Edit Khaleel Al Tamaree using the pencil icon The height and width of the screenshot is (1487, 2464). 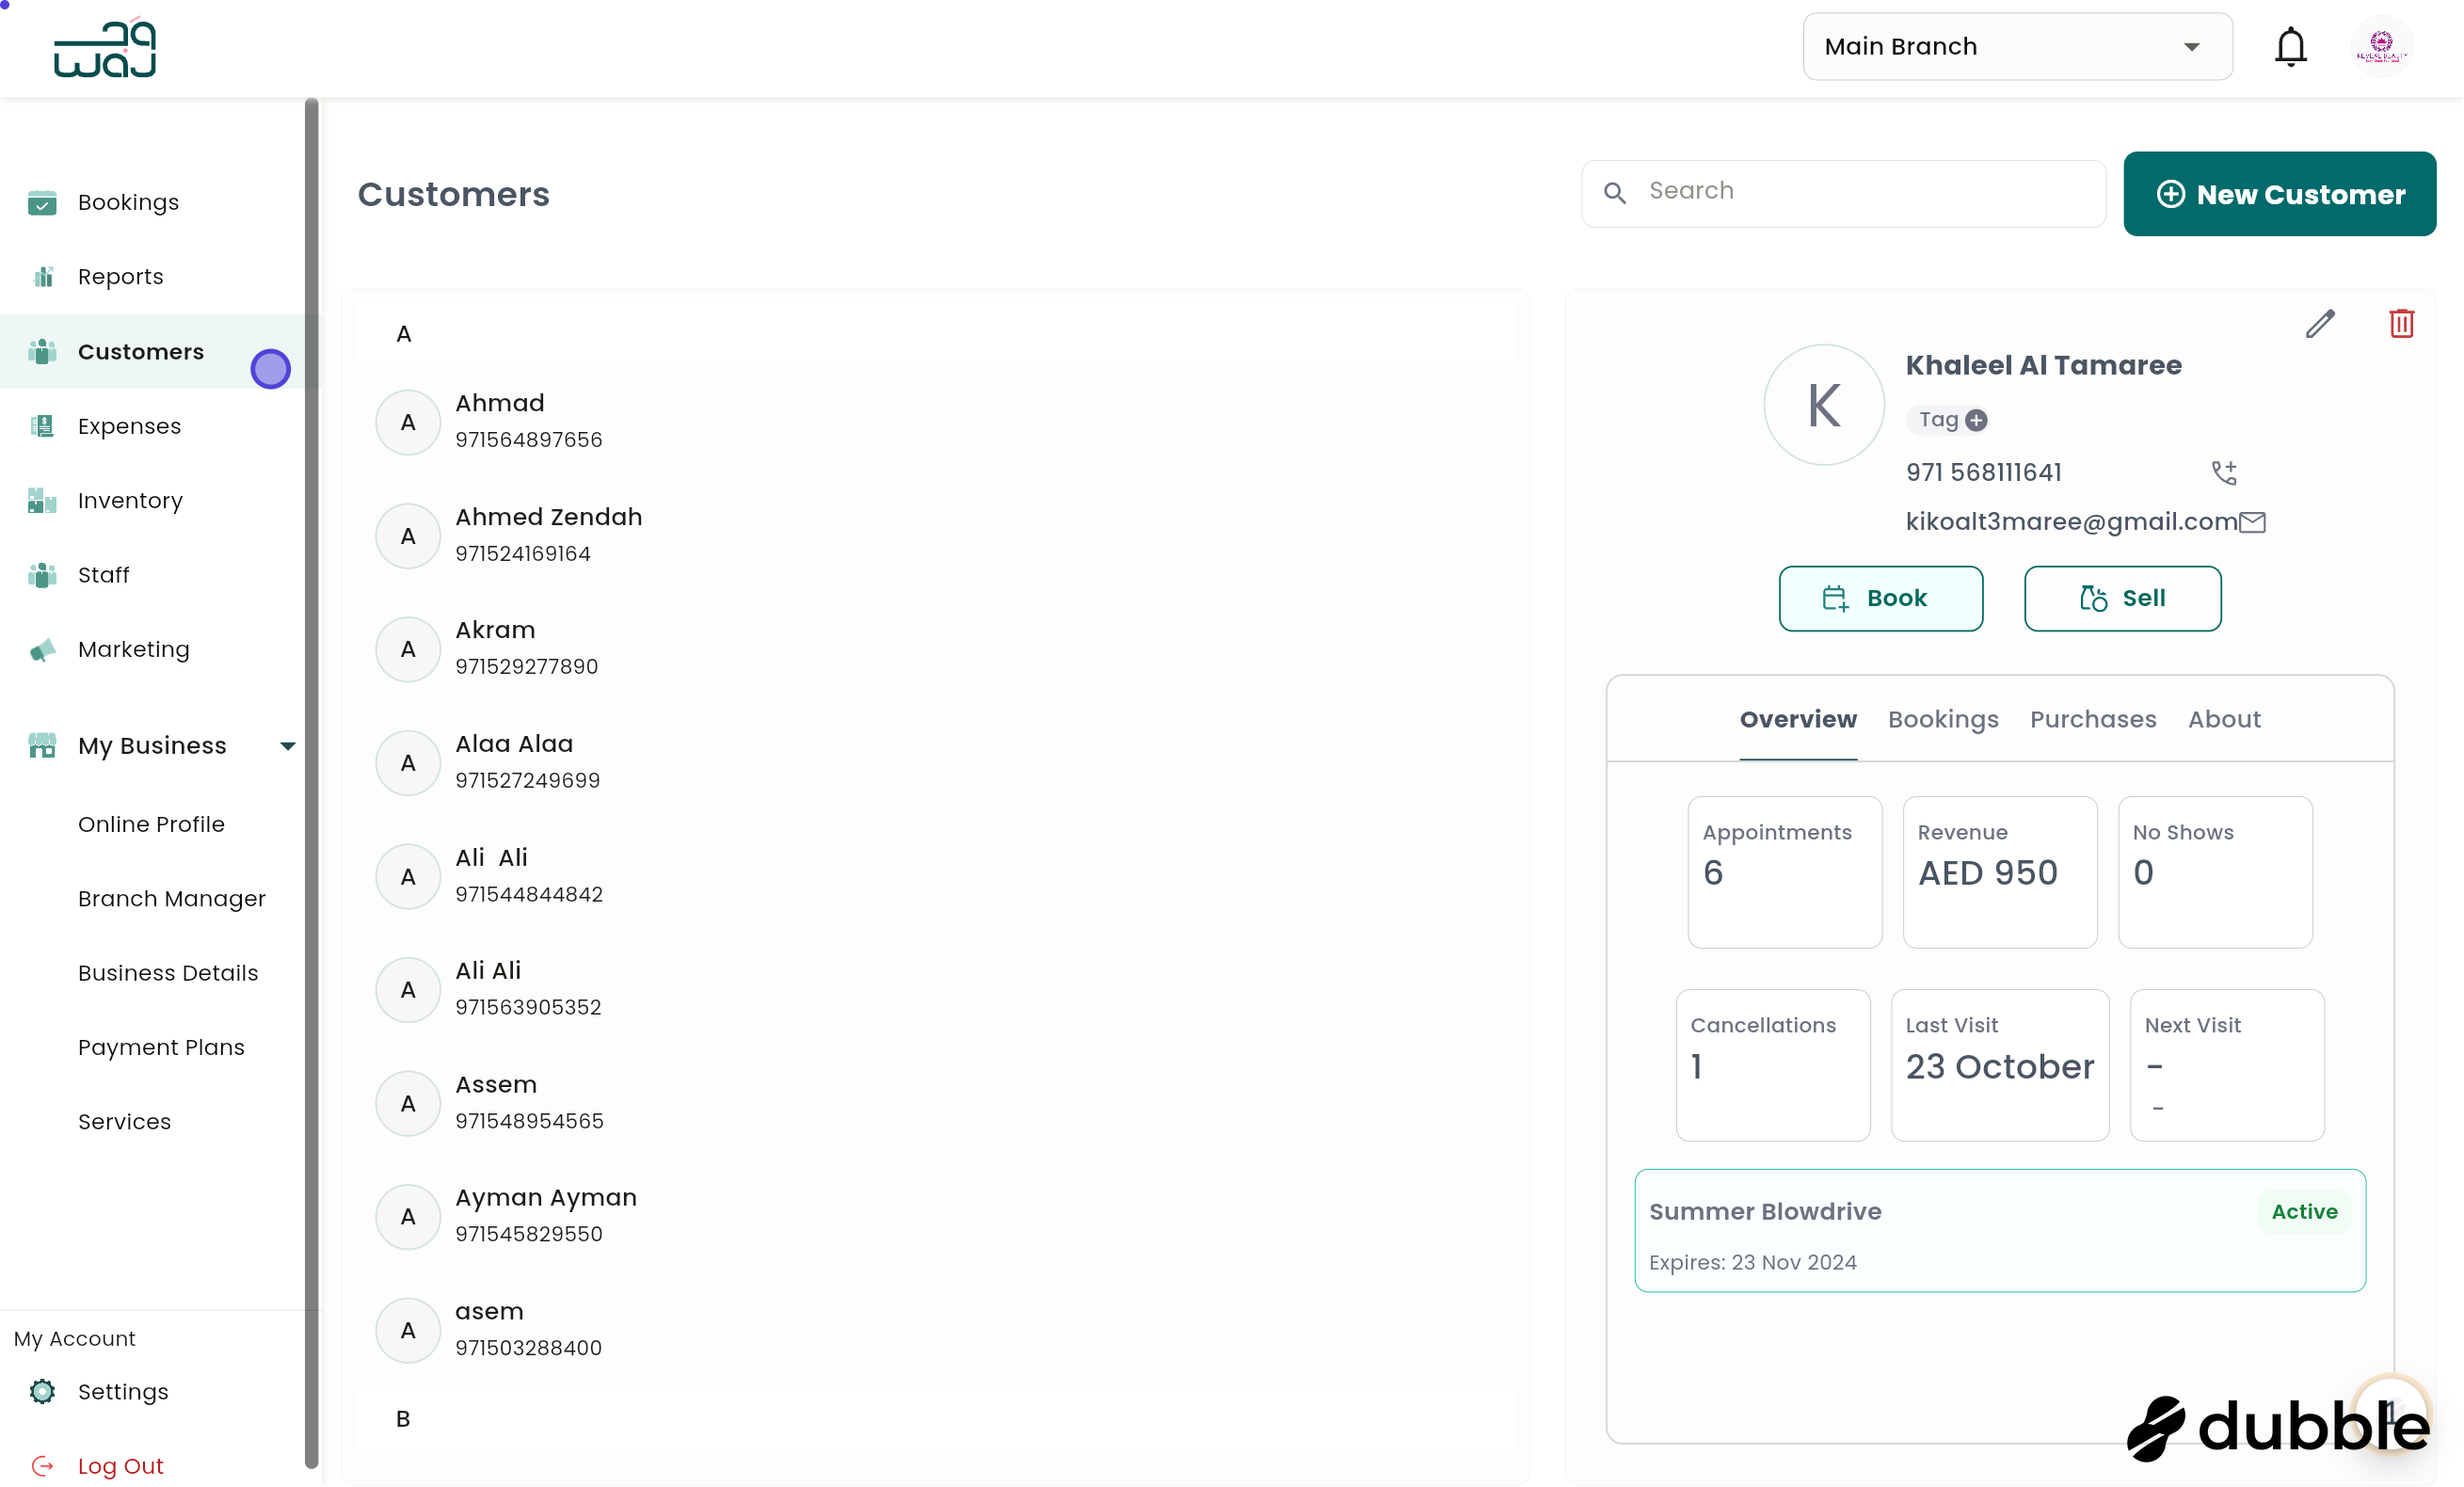(x=2321, y=323)
